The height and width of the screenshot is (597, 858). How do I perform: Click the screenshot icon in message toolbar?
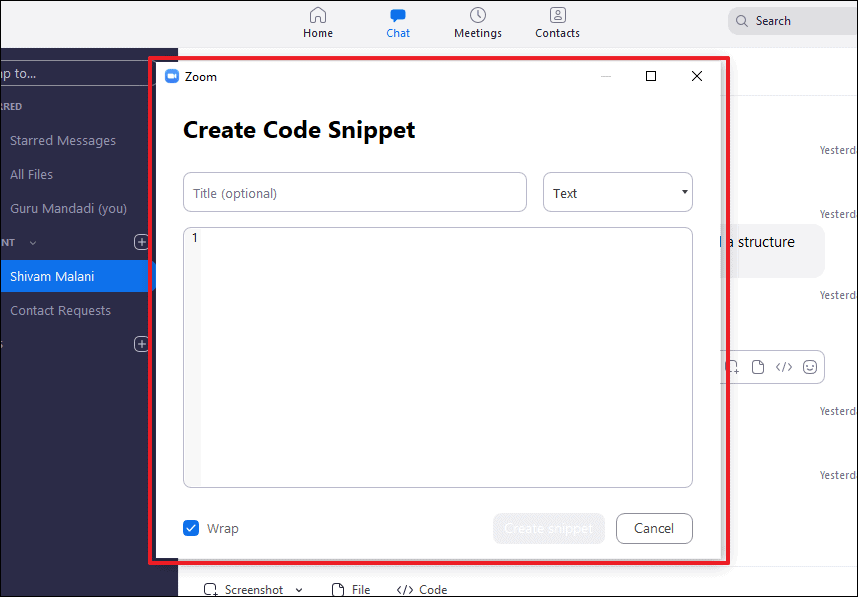(732, 367)
